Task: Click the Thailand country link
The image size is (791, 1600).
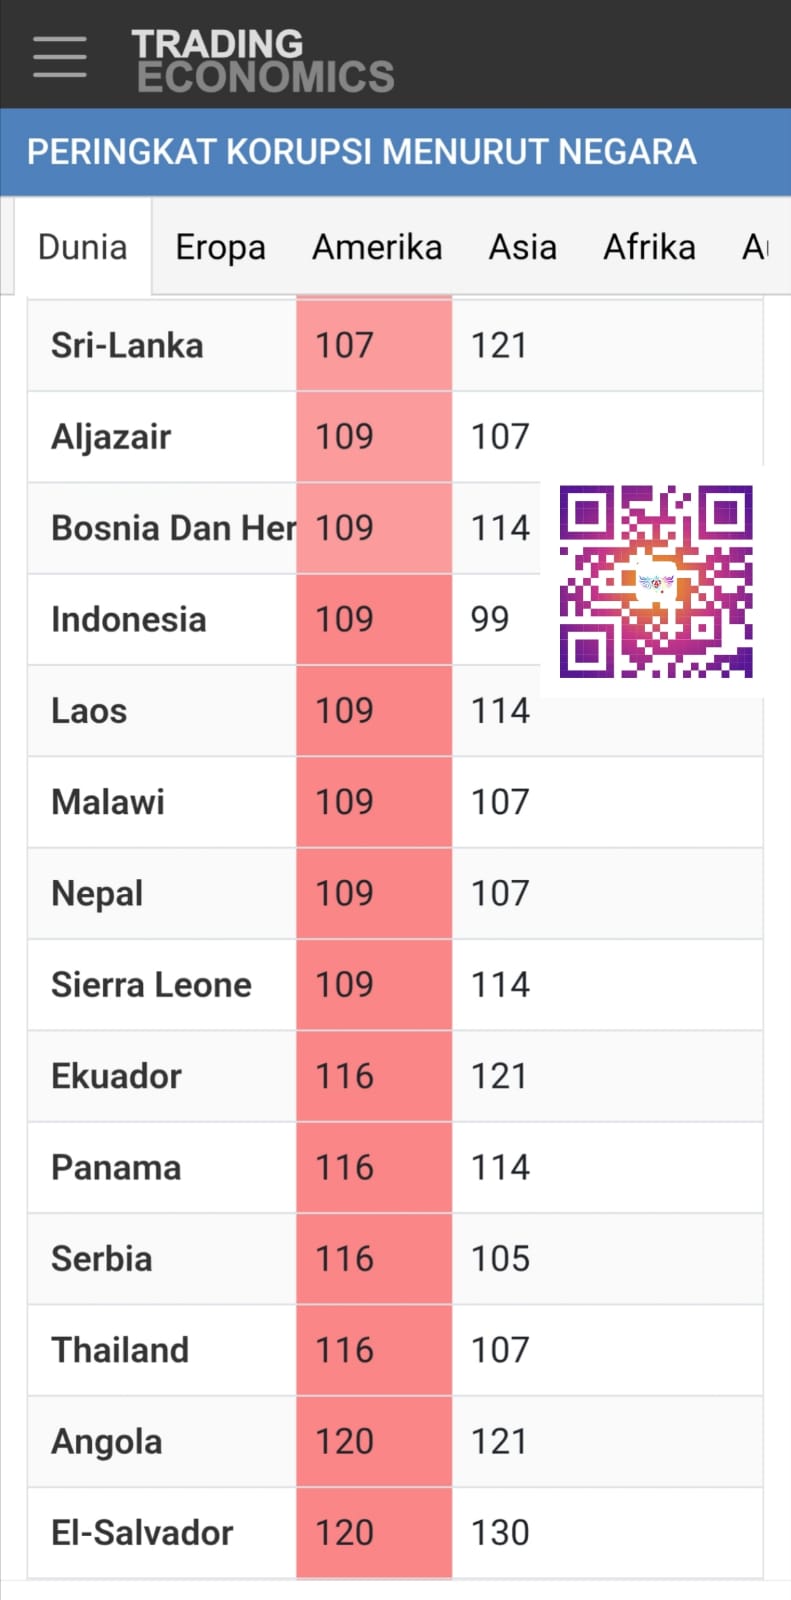Action: click(120, 1350)
